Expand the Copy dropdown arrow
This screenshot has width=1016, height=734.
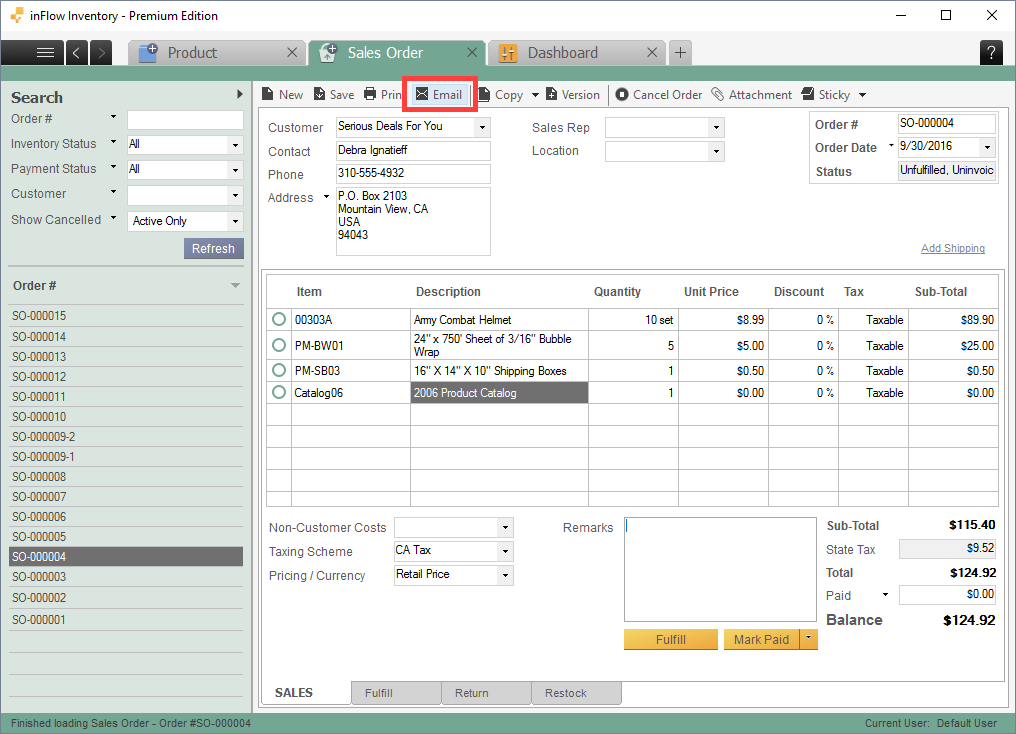click(535, 95)
